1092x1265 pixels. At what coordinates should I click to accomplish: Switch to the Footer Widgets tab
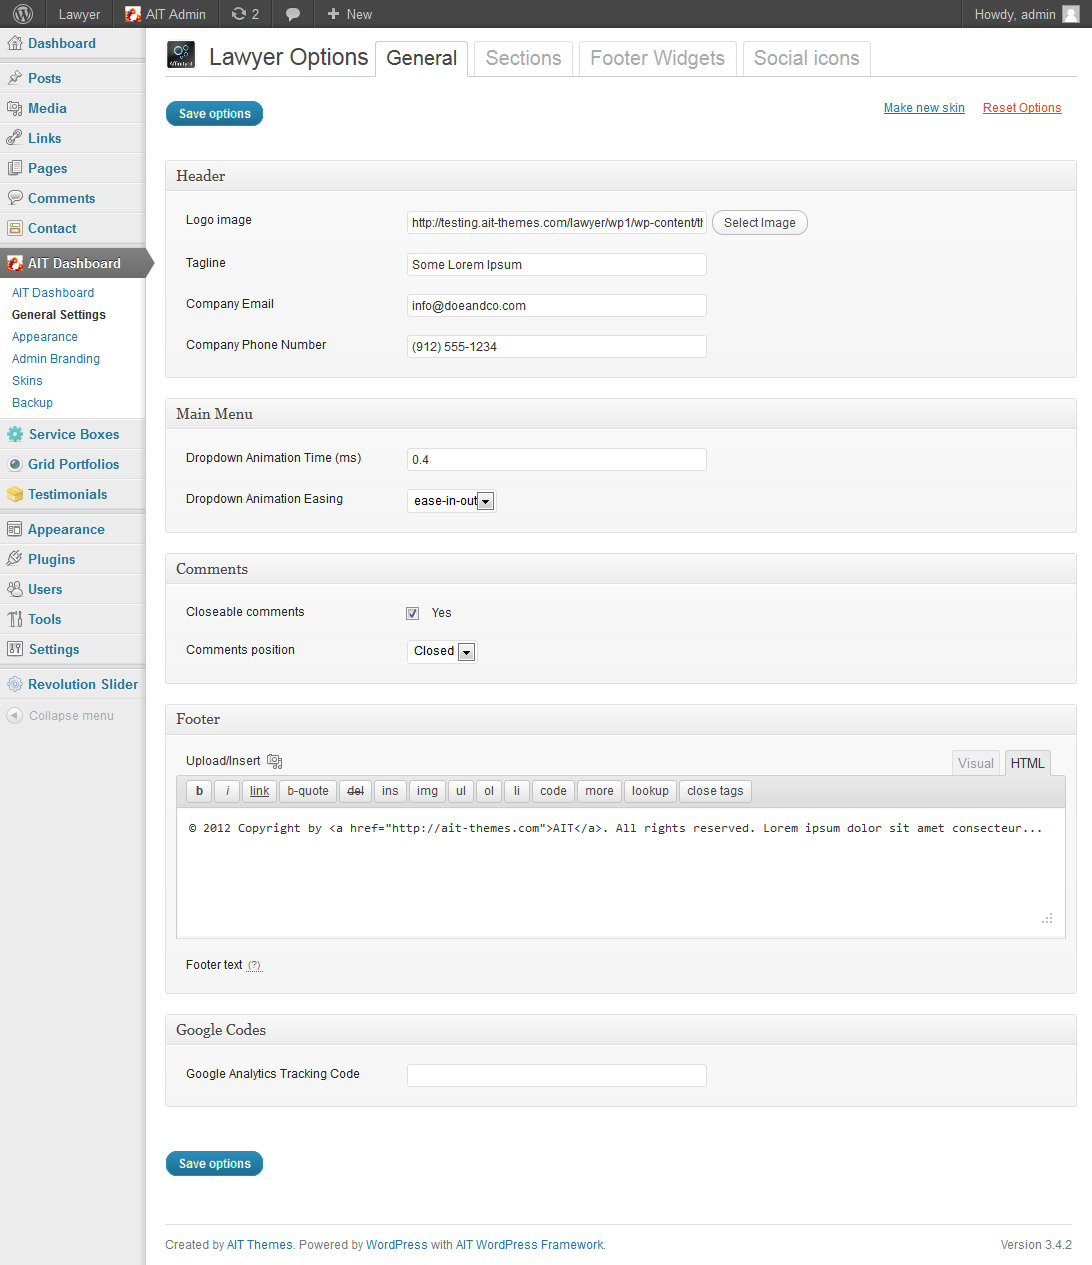pyautogui.click(x=657, y=58)
